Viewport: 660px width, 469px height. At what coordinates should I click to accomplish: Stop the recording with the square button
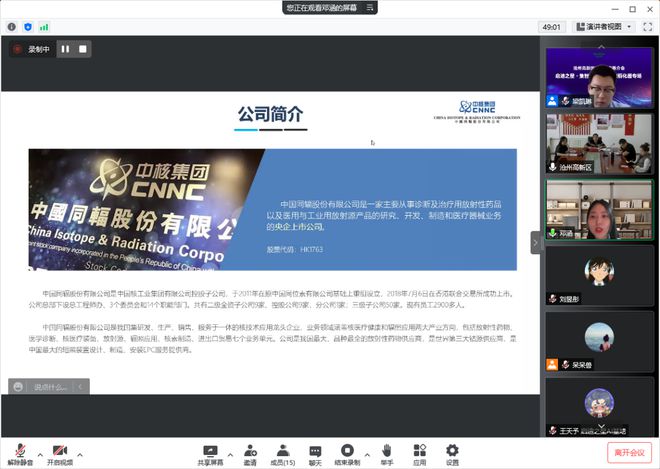82,49
